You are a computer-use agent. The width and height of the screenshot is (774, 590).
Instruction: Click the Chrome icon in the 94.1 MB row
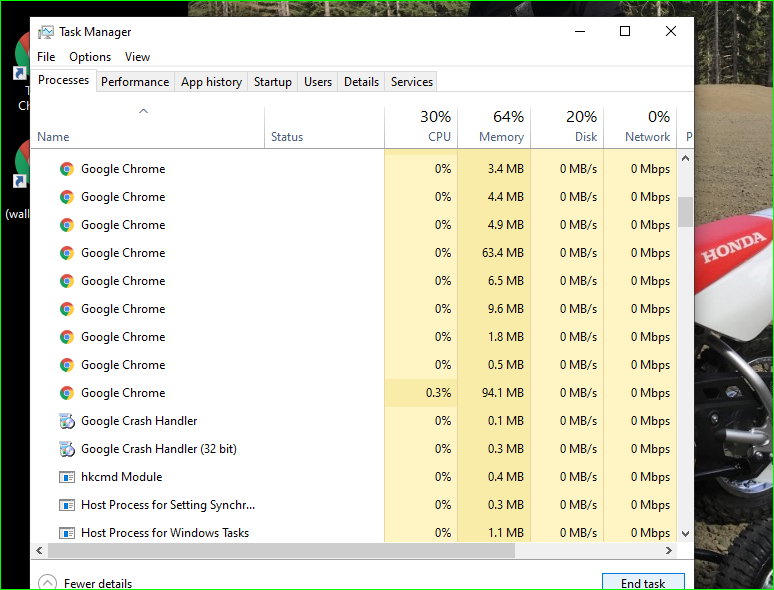(67, 393)
